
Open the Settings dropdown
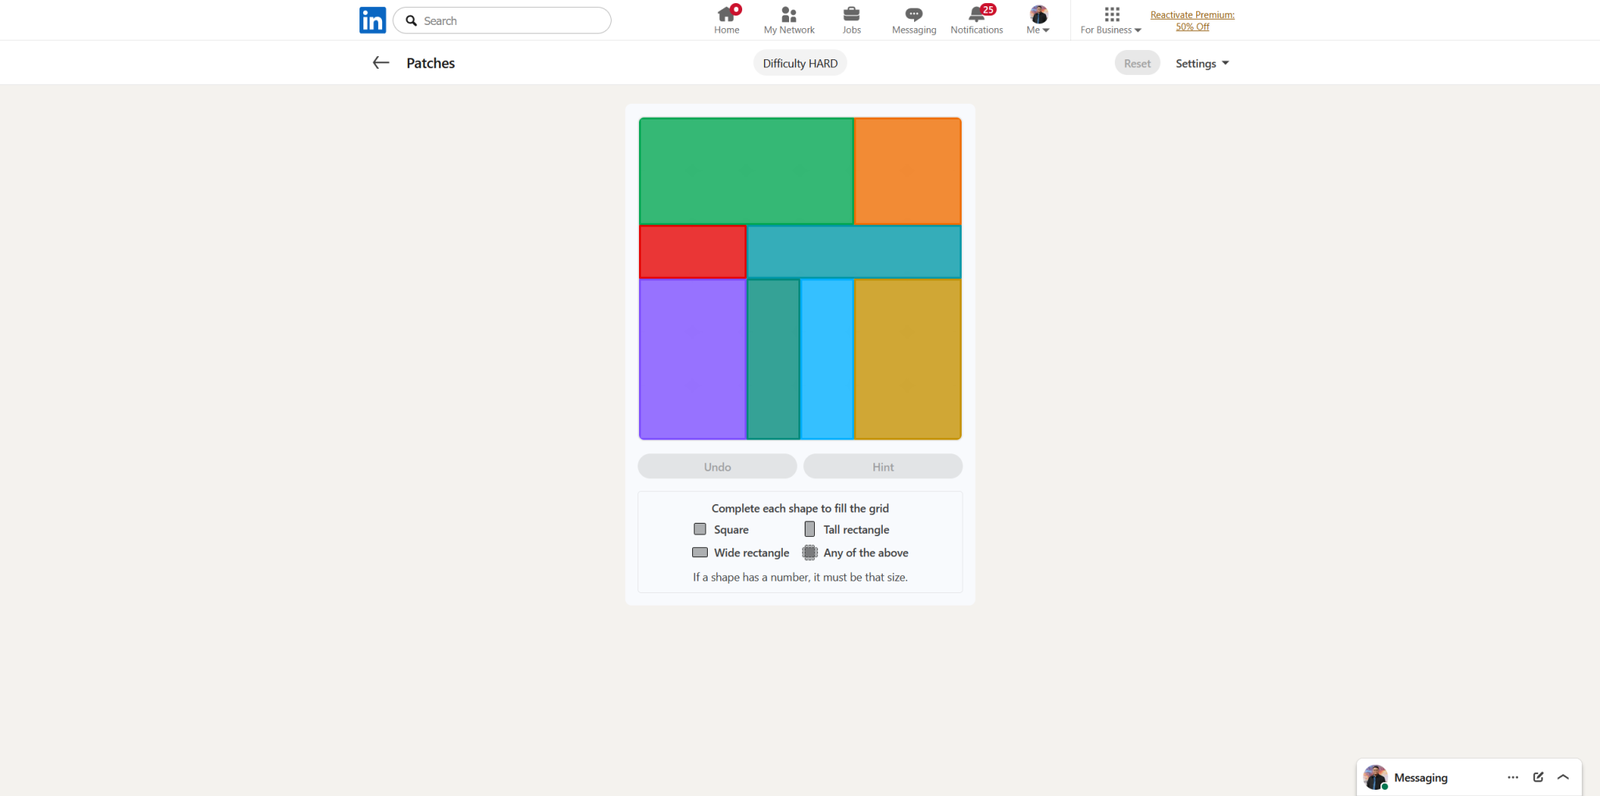(x=1201, y=63)
